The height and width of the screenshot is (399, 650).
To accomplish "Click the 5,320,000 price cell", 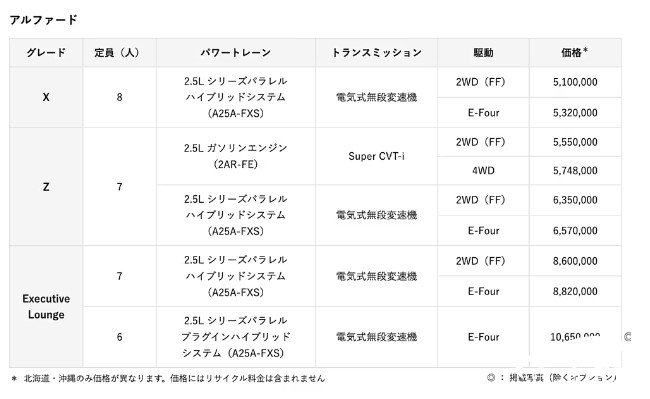I will point(575,112).
